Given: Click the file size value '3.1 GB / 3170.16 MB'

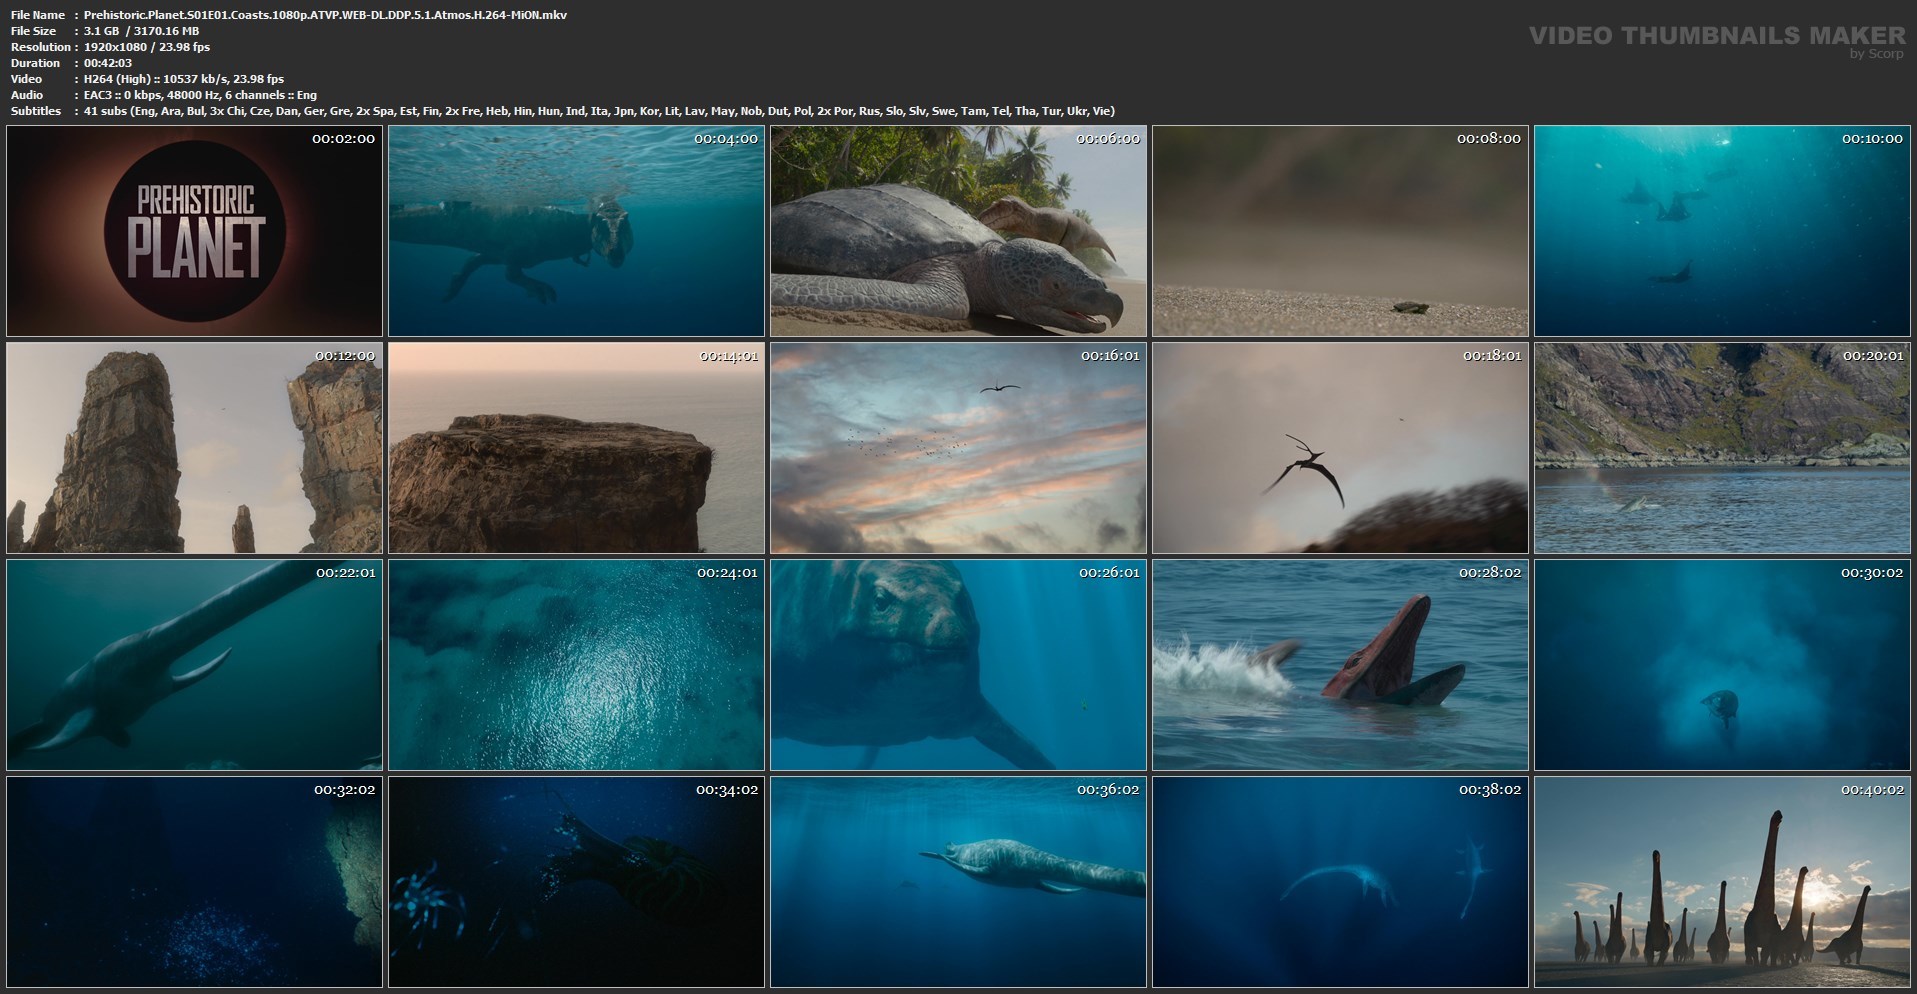Looking at the screenshot, I should pos(141,31).
